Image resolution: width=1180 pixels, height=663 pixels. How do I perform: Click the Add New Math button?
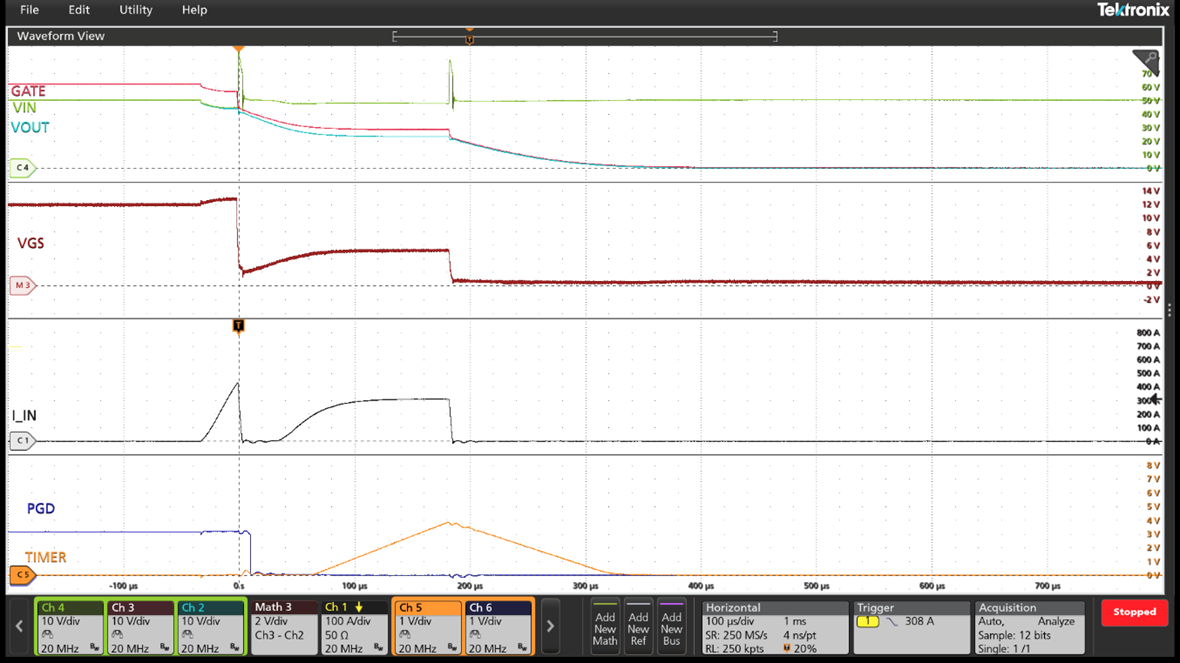(605, 627)
